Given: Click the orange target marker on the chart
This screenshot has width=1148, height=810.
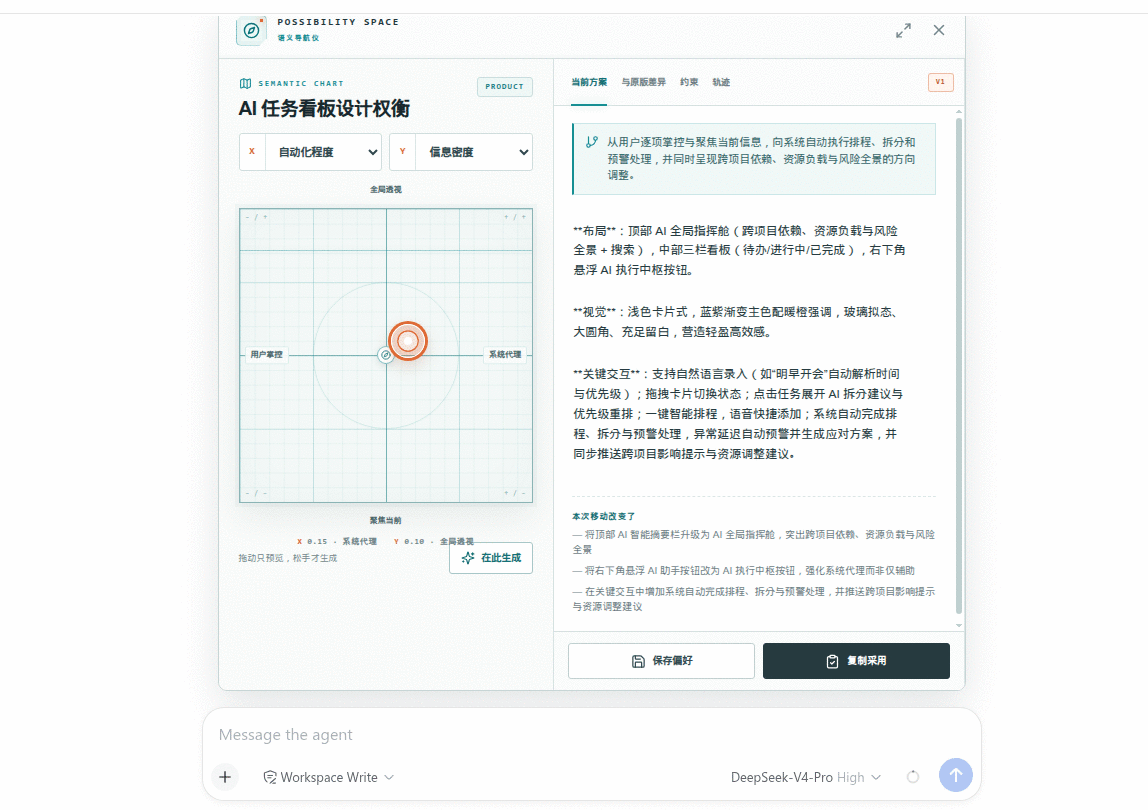Looking at the screenshot, I should (x=408, y=341).
